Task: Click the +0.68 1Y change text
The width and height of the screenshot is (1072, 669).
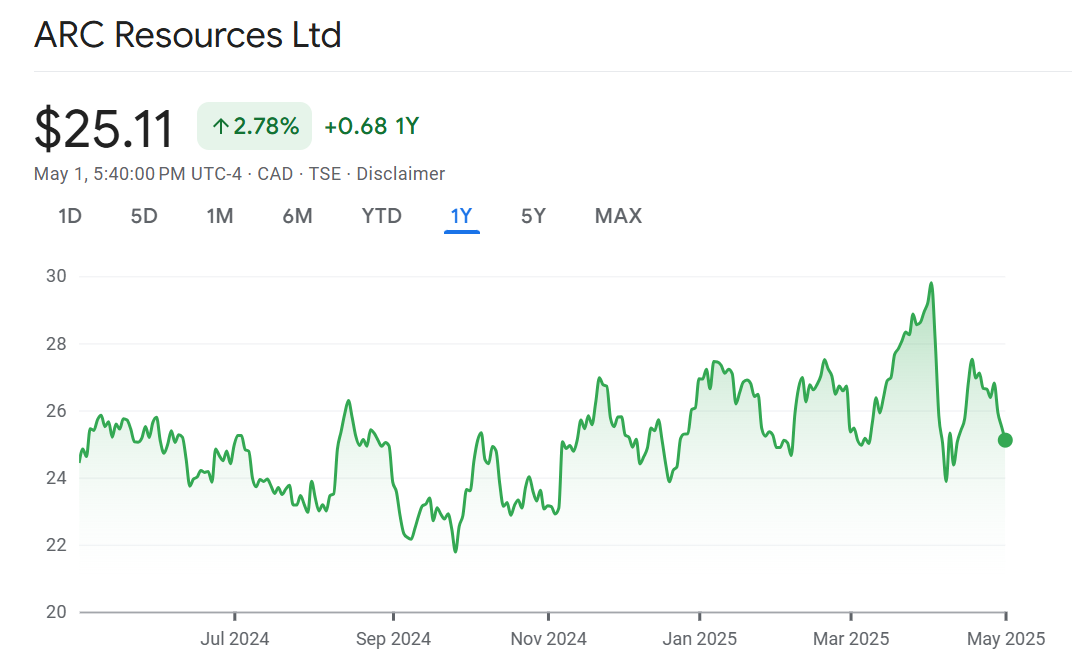Action: (x=371, y=126)
